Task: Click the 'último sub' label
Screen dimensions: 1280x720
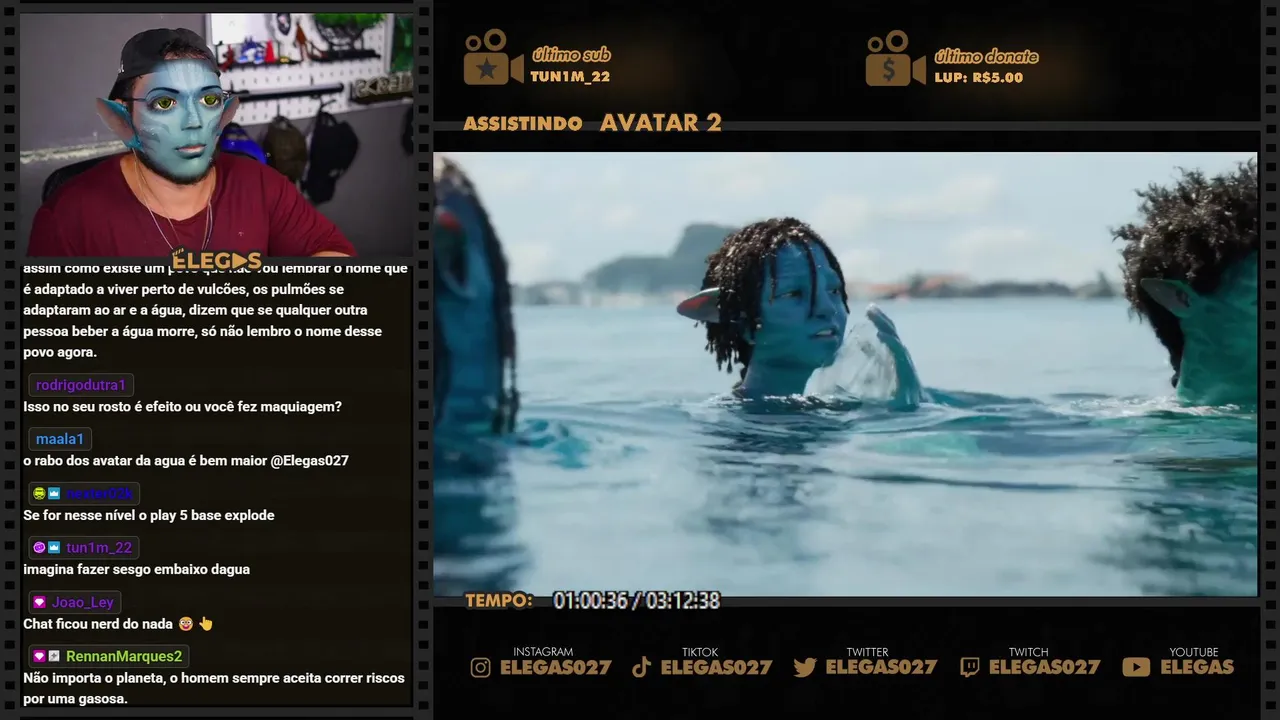Action: point(571,55)
